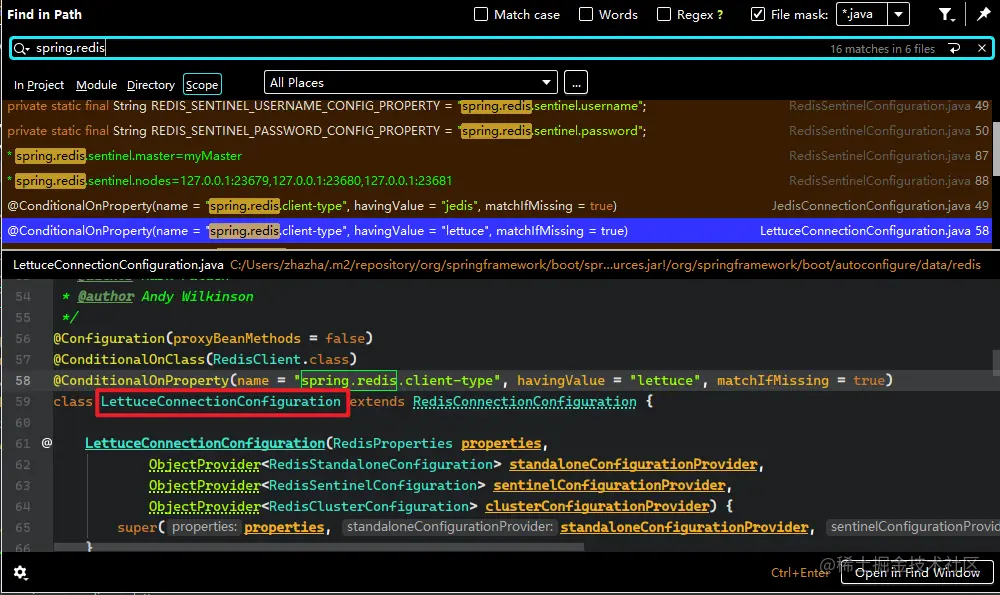Click RedisConnectionConfiguration superclass name
Screen dimensions: 1000x595
tap(525, 402)
